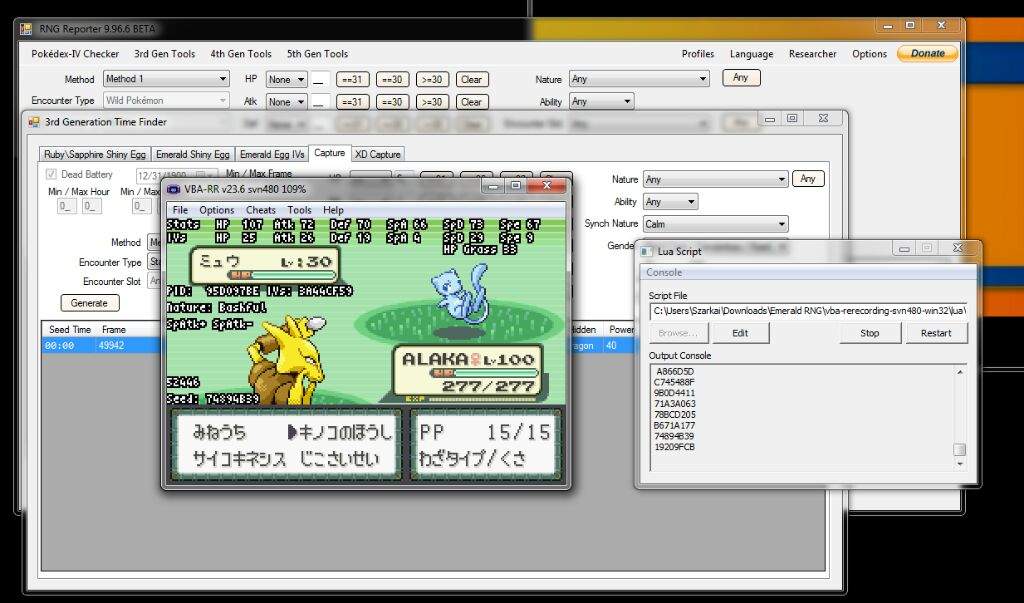The image size is (1024, 603).
Task: Click the Console header in Lua Script
Action: click(664, 272)
